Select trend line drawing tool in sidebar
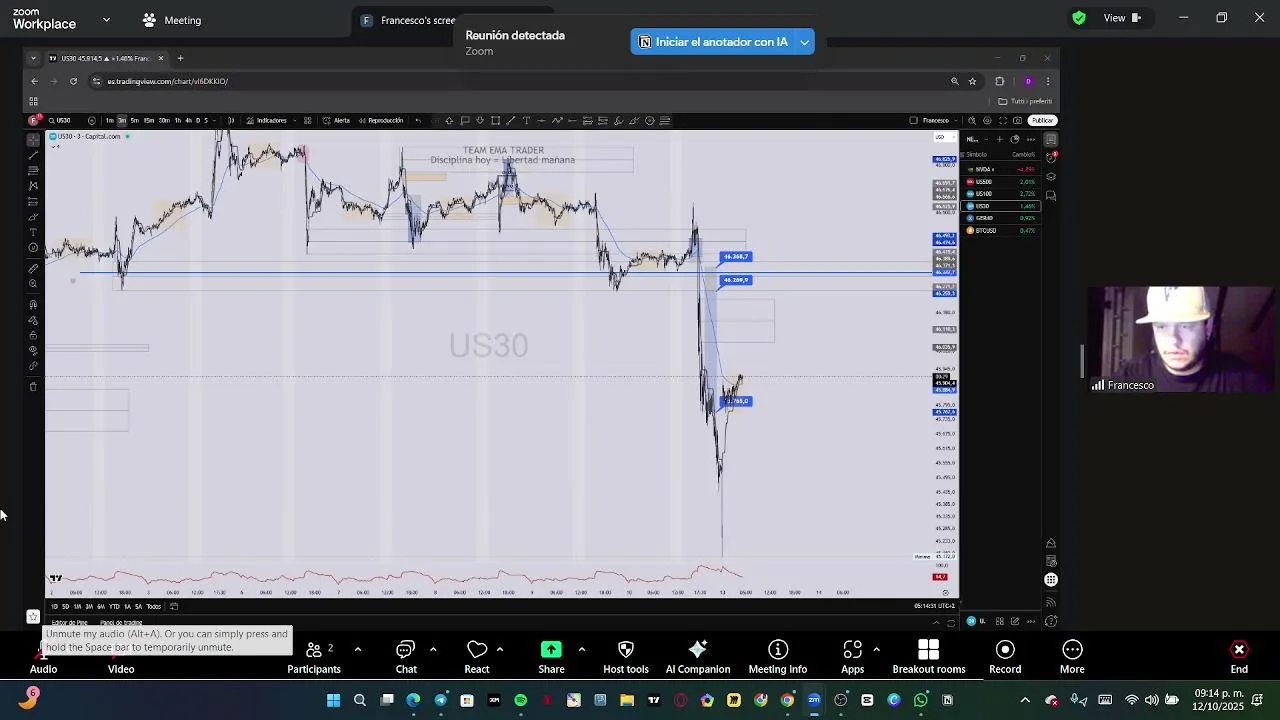This screenshot has height=720, width=1280. (33, 154)
